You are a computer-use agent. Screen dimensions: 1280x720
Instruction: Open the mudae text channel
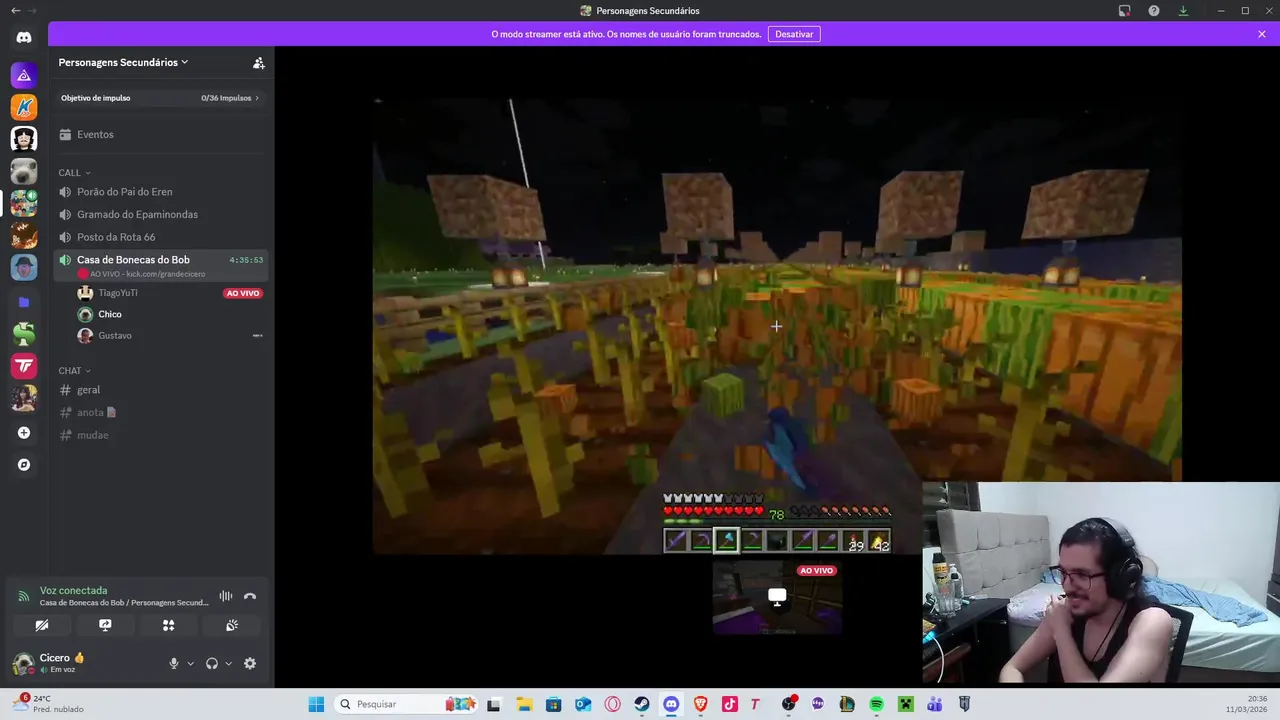(x=161, y=435)
